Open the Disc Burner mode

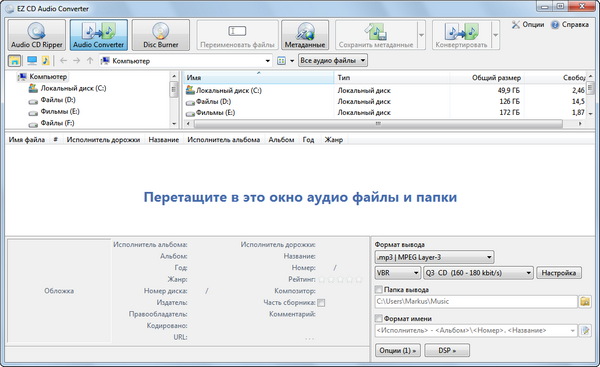click(161, 35)
